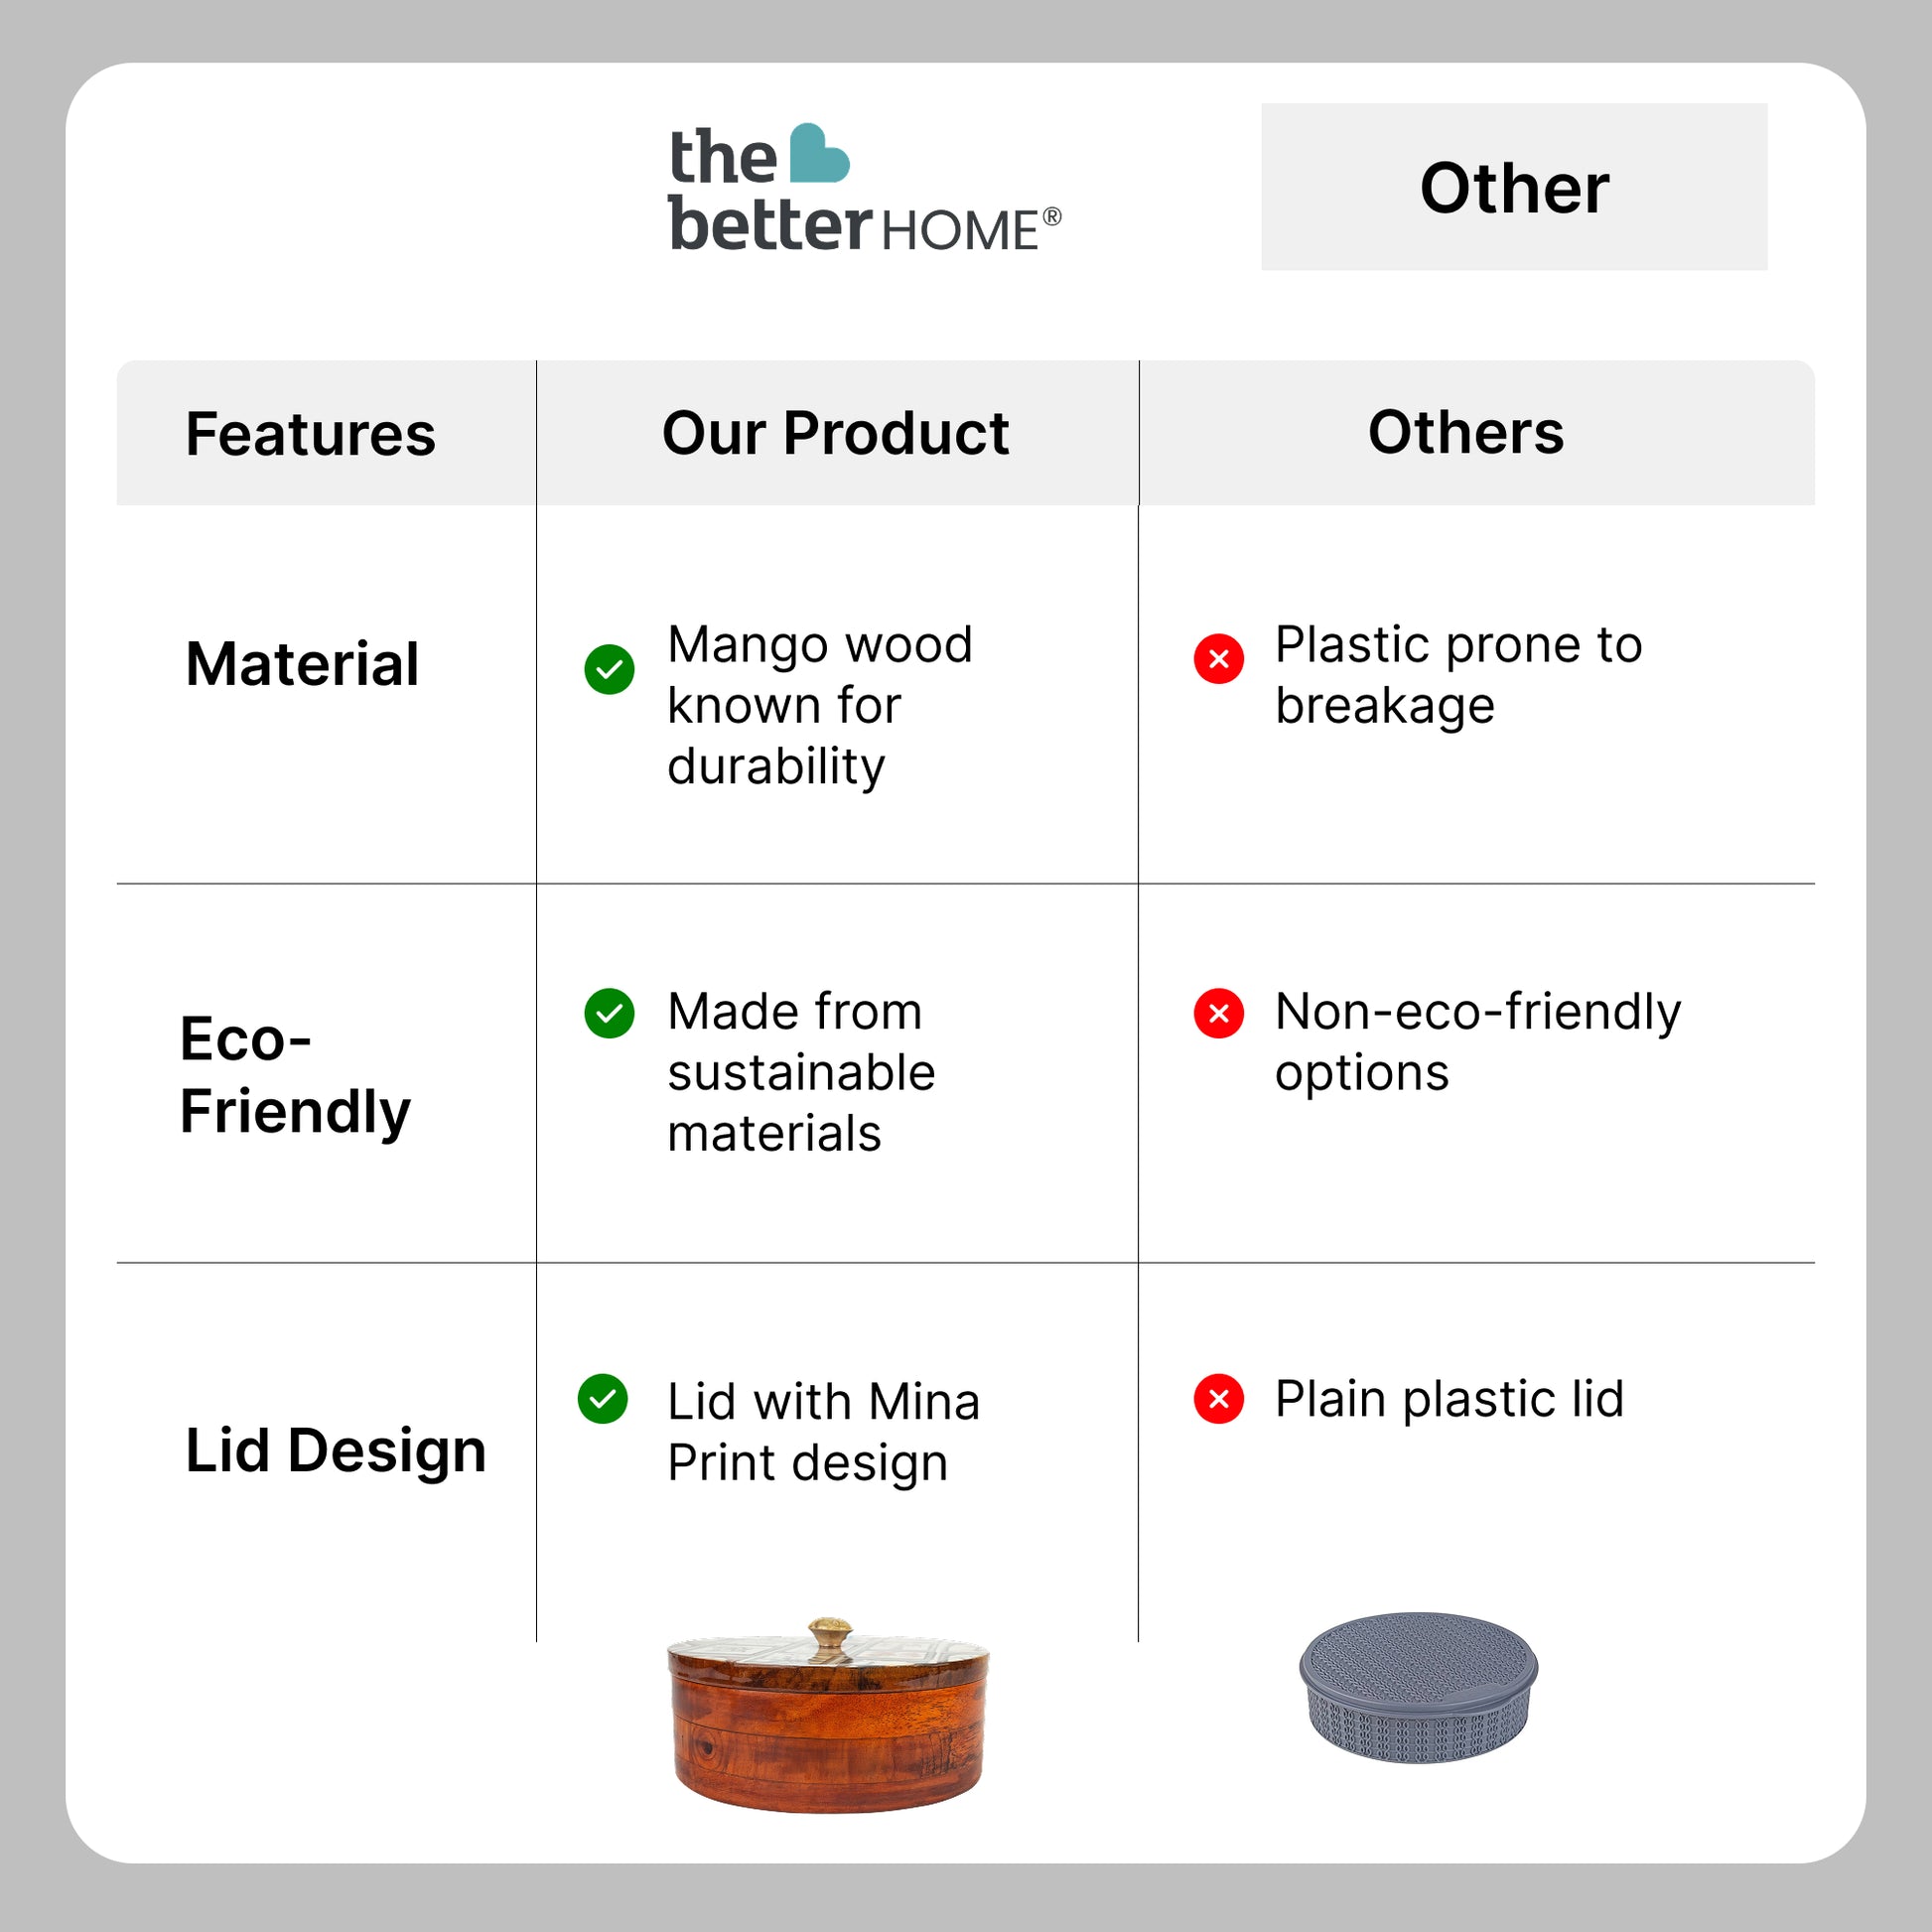Click the green checkmark beside Lid with Mina Print
The width and height of the screenshot is (1932, 1932).
(x=603, y=1398)
